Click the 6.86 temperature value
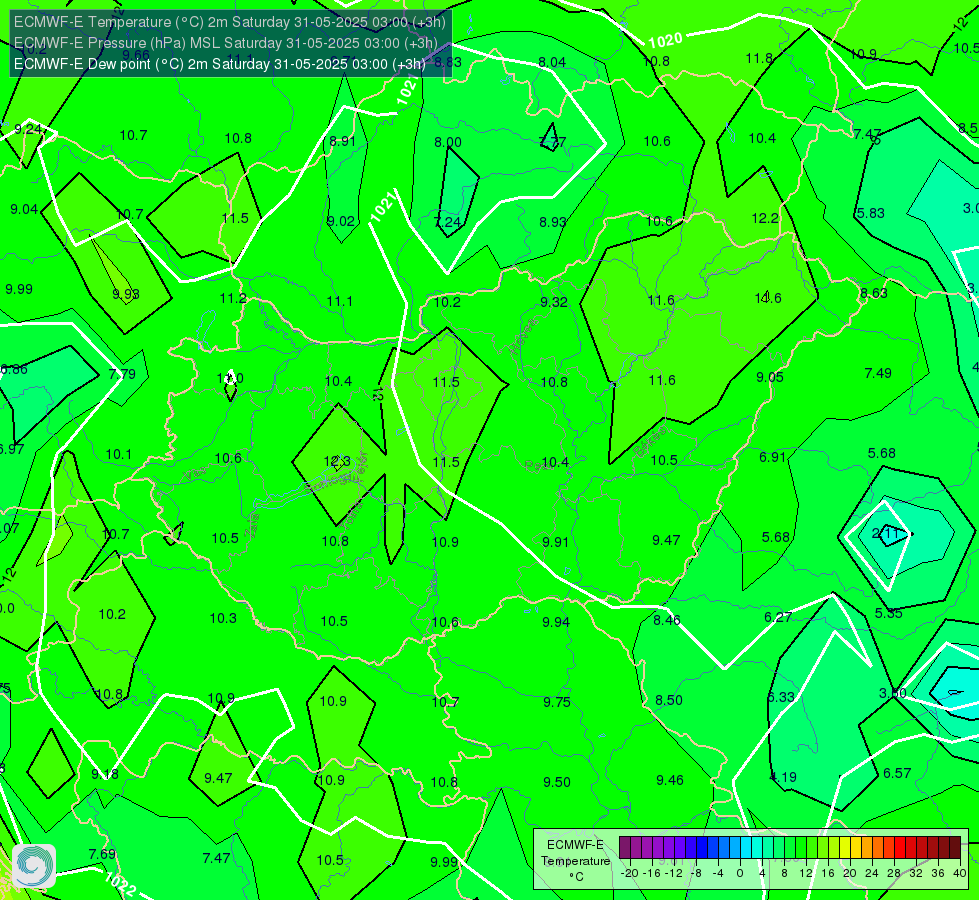This screenshot has height=900, width=979. [14, 369]
